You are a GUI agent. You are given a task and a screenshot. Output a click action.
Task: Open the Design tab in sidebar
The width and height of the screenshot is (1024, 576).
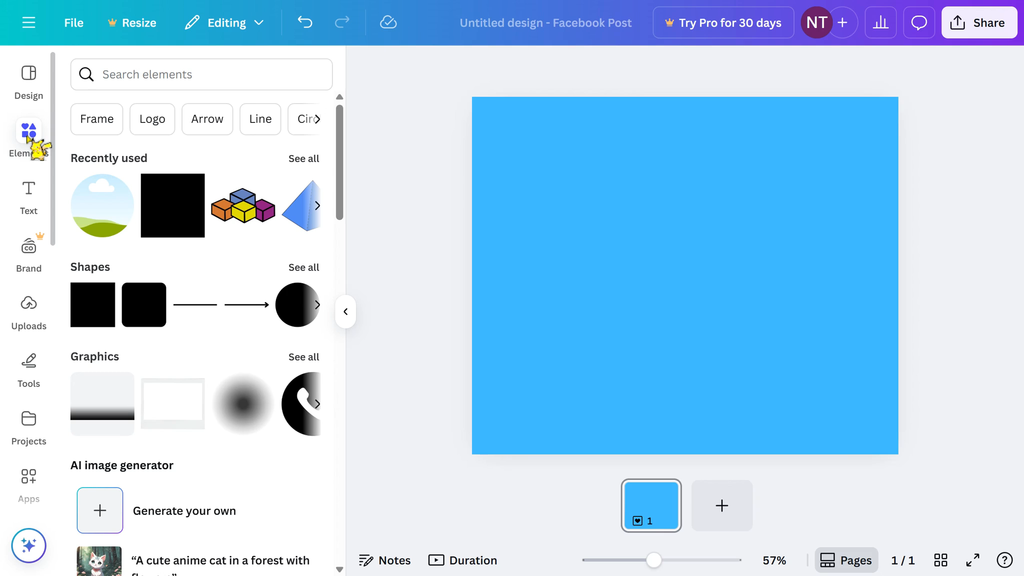(28, 82)
